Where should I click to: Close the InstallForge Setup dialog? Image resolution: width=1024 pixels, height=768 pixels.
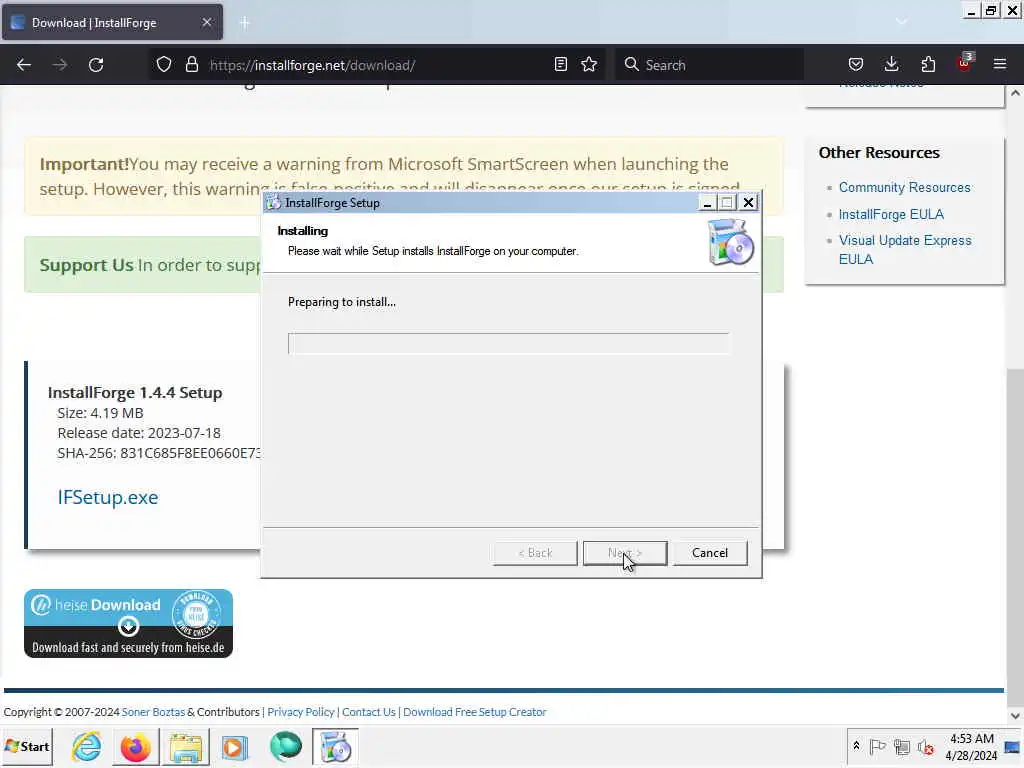[x=748, y=203]
